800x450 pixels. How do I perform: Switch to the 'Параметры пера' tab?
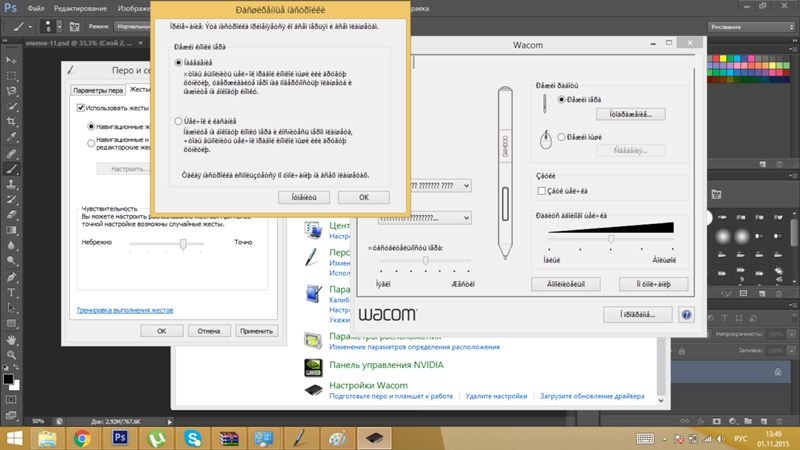pos(97,90)
